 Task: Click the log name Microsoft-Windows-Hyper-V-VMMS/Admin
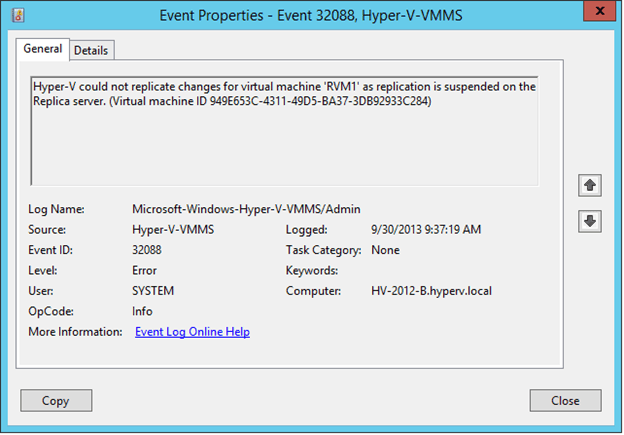[246, 209]
